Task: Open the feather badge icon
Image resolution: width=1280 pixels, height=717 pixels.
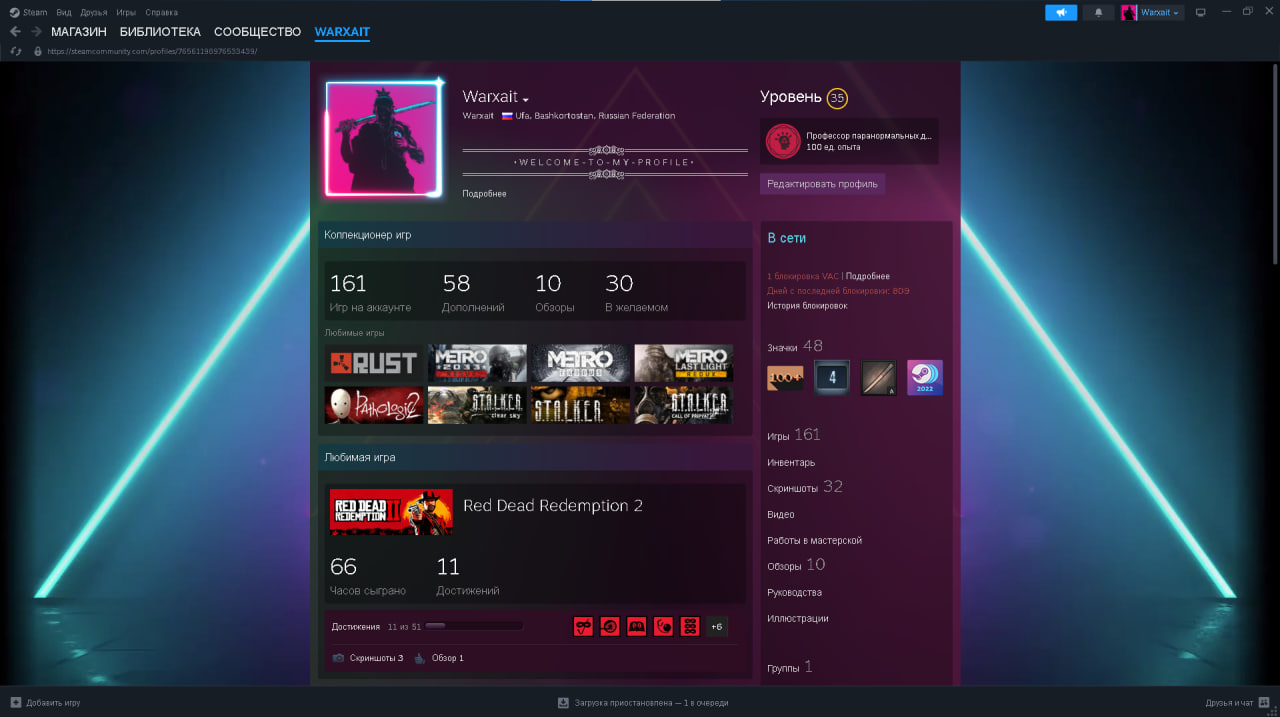Action: pyautogui.click(x=879, y=378)
